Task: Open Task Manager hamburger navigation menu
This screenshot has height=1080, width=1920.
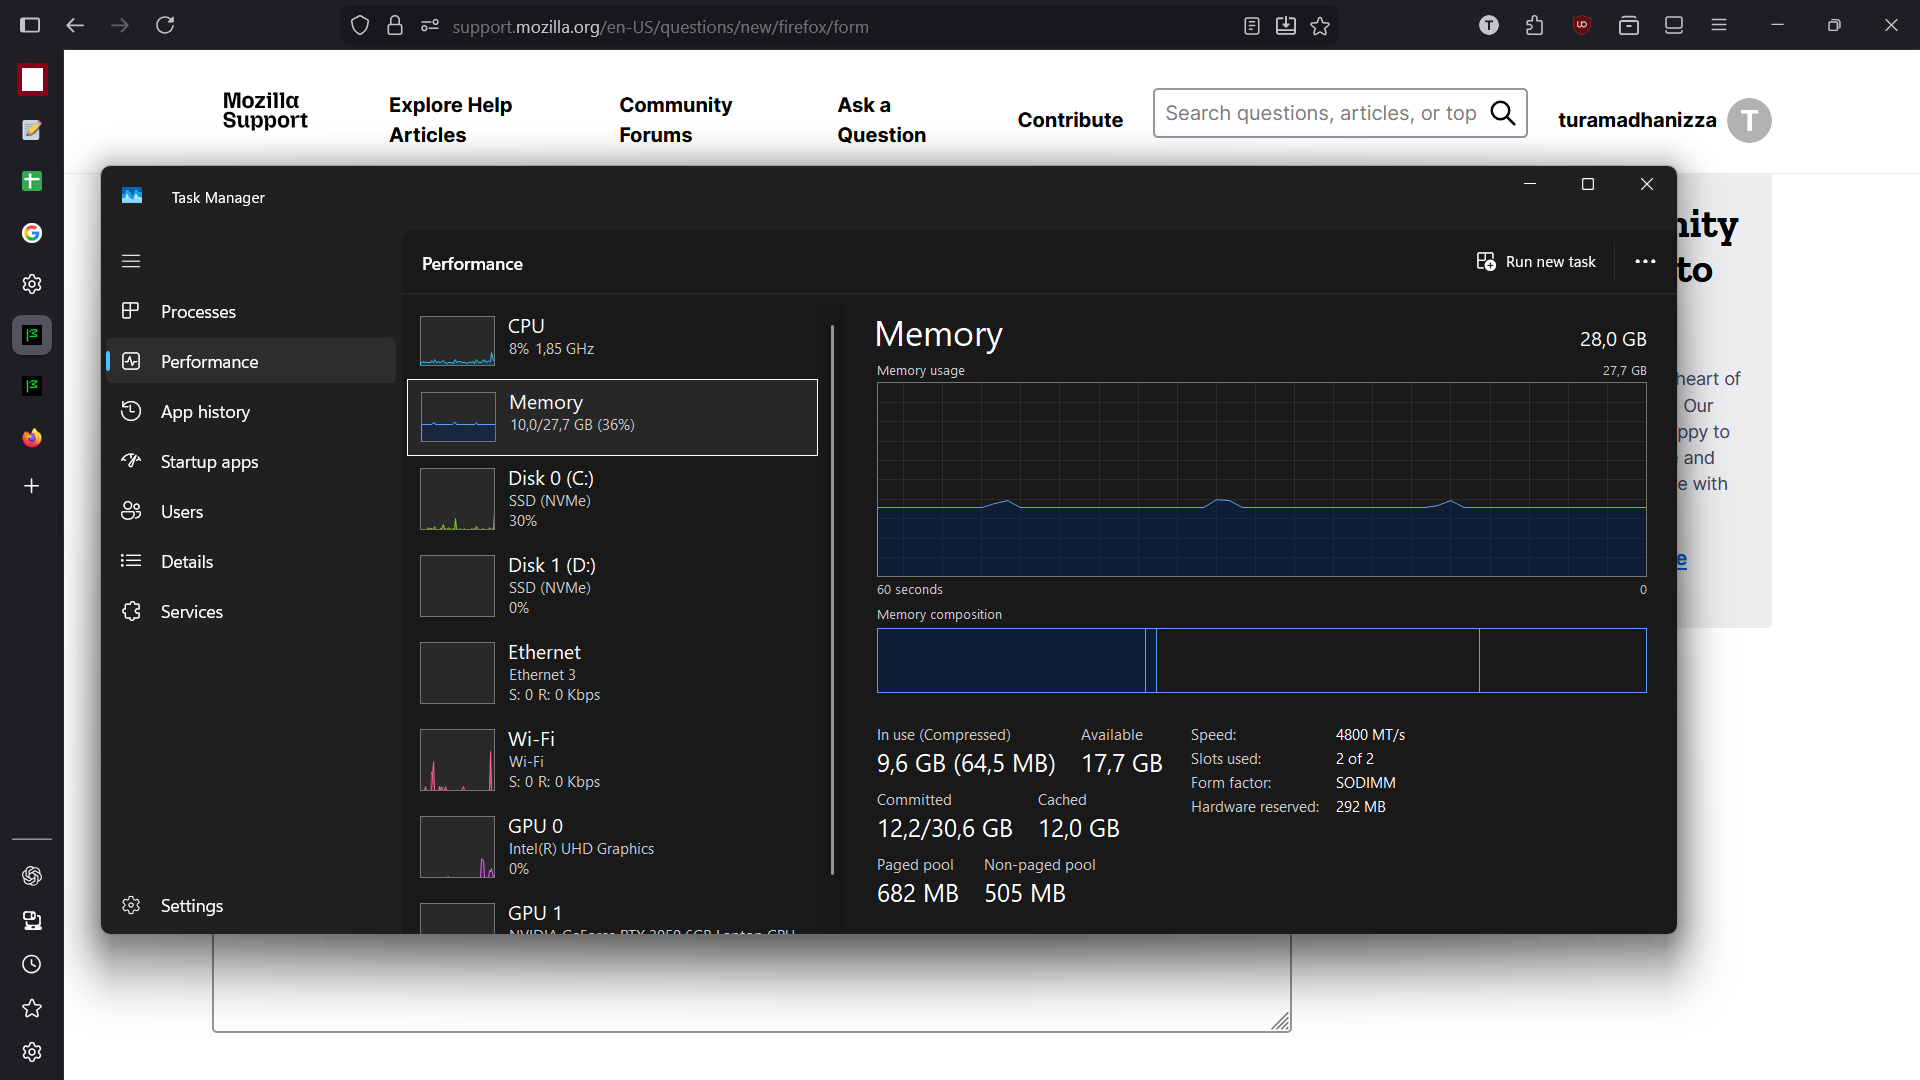Action: coord(131,261)
